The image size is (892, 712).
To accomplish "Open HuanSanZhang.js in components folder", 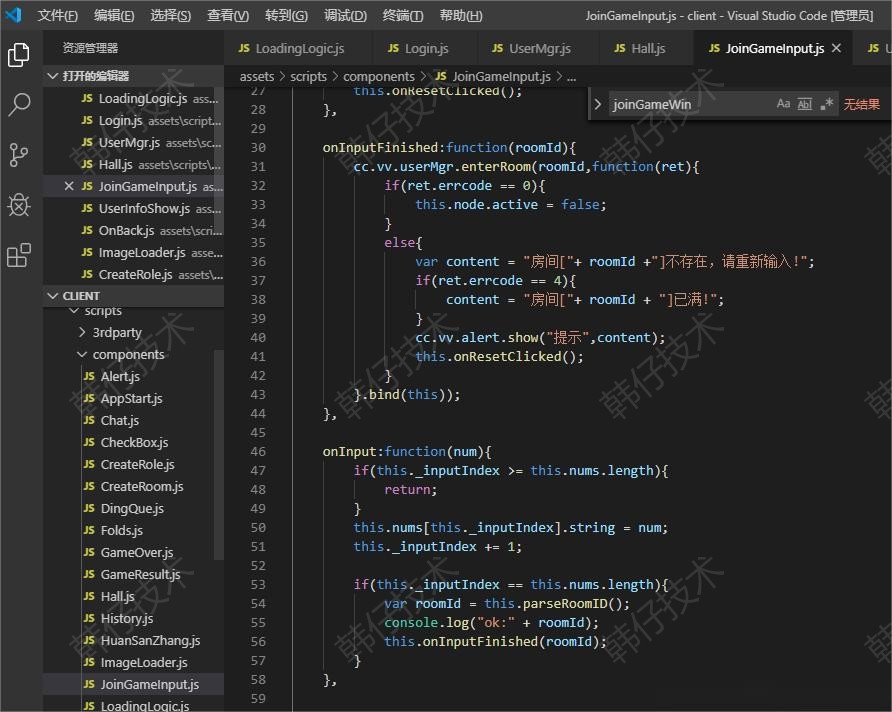I will [x=133, y=641].
